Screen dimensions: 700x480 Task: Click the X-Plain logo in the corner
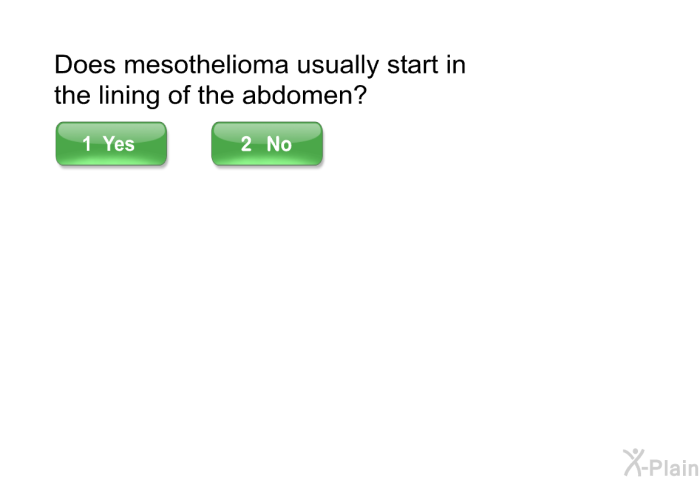(x=661, y=463)
